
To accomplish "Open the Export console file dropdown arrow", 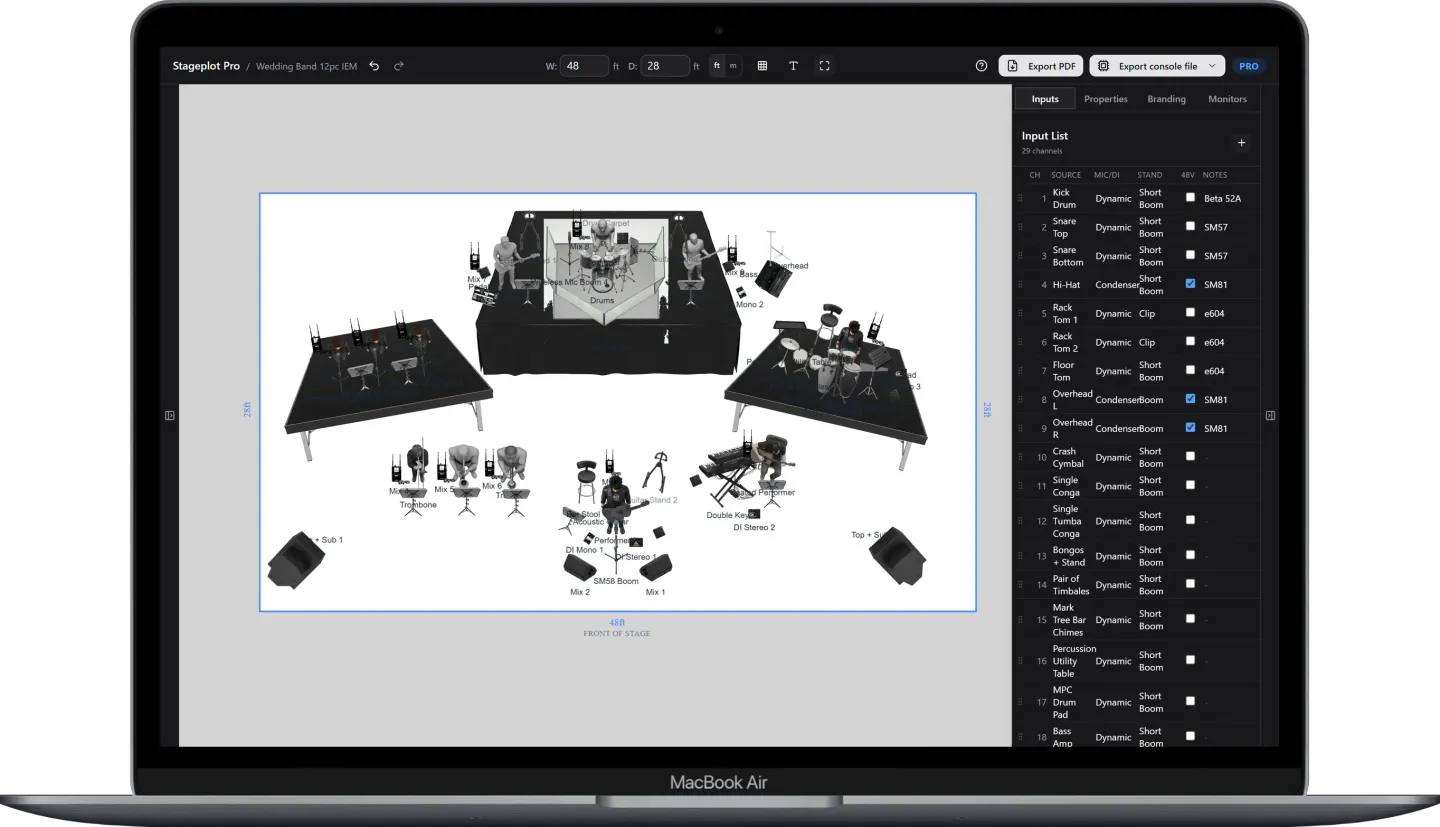I will (x=1212, y=66).
